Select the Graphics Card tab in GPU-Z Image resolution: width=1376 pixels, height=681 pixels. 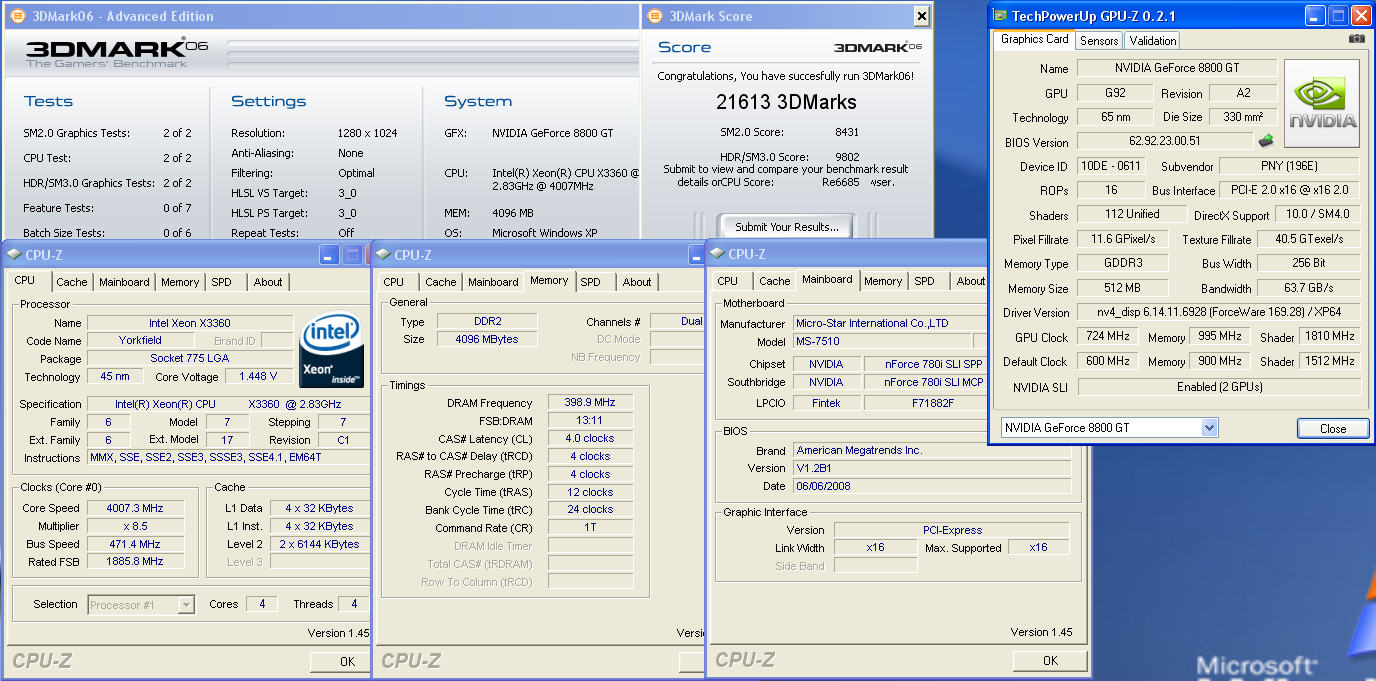[1034, 39]
